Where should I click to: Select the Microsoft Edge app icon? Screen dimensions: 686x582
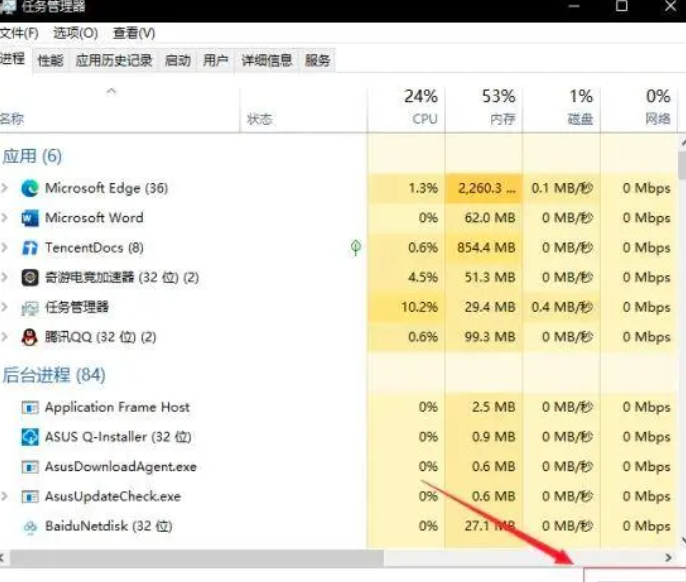30,188
